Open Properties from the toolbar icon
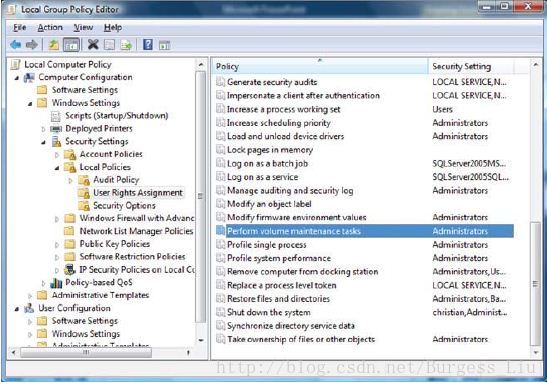The image size is (547, 387). click(110, 45)
